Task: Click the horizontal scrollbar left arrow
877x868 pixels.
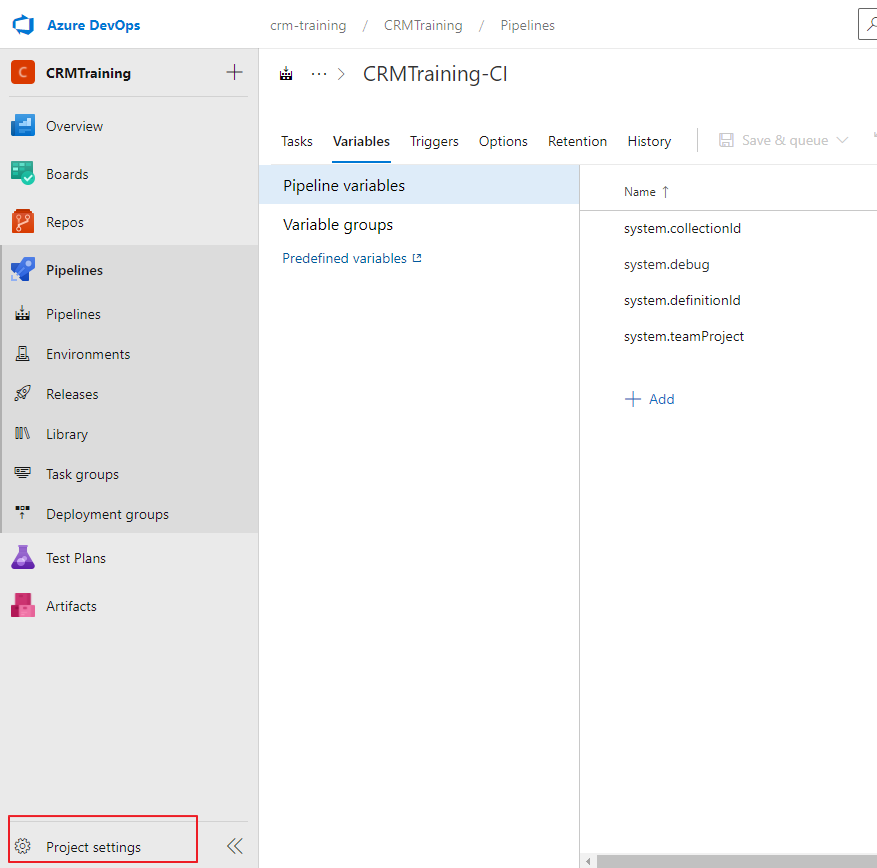Action: click(588, 861)
